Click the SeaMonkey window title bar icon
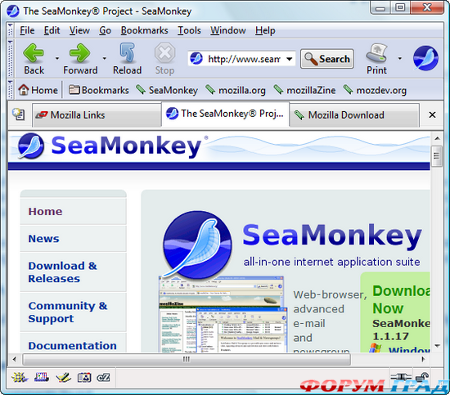450x395 pixels. coord(13,11)
